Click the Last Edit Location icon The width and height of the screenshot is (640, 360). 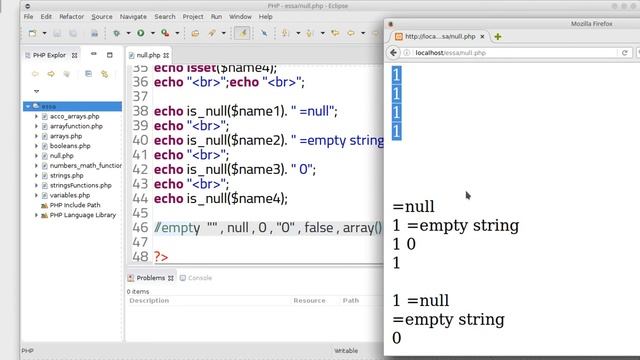coord(335,33)
